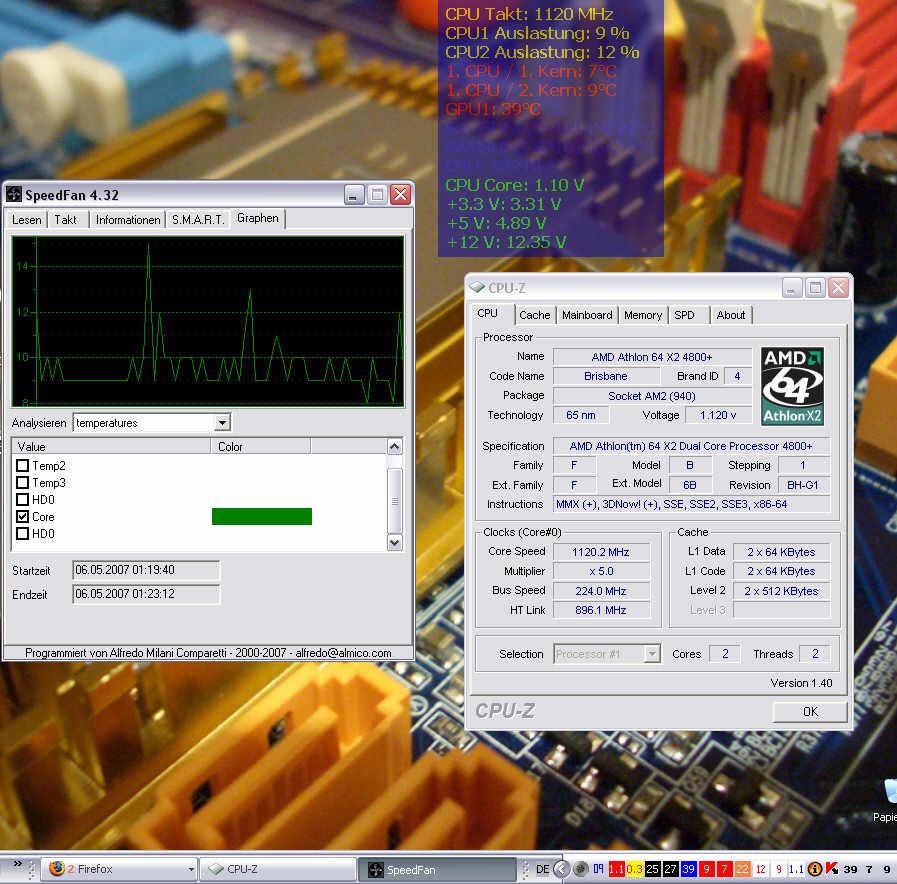Open the Processor #1 selection dropdown in CPU-Z
Screen dimensions: 897x884
point(652,653)
